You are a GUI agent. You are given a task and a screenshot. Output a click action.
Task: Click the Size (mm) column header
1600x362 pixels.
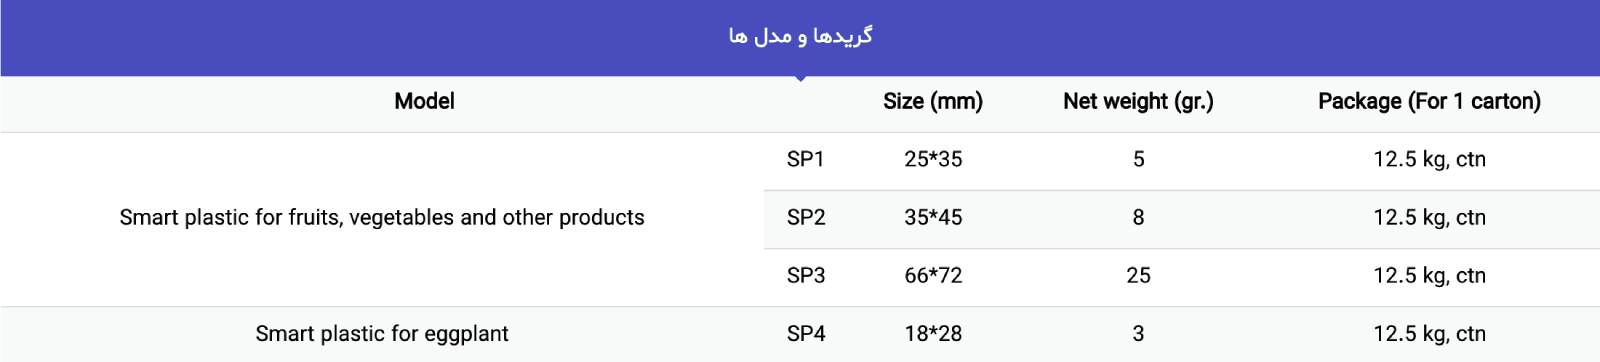point(933,101)
